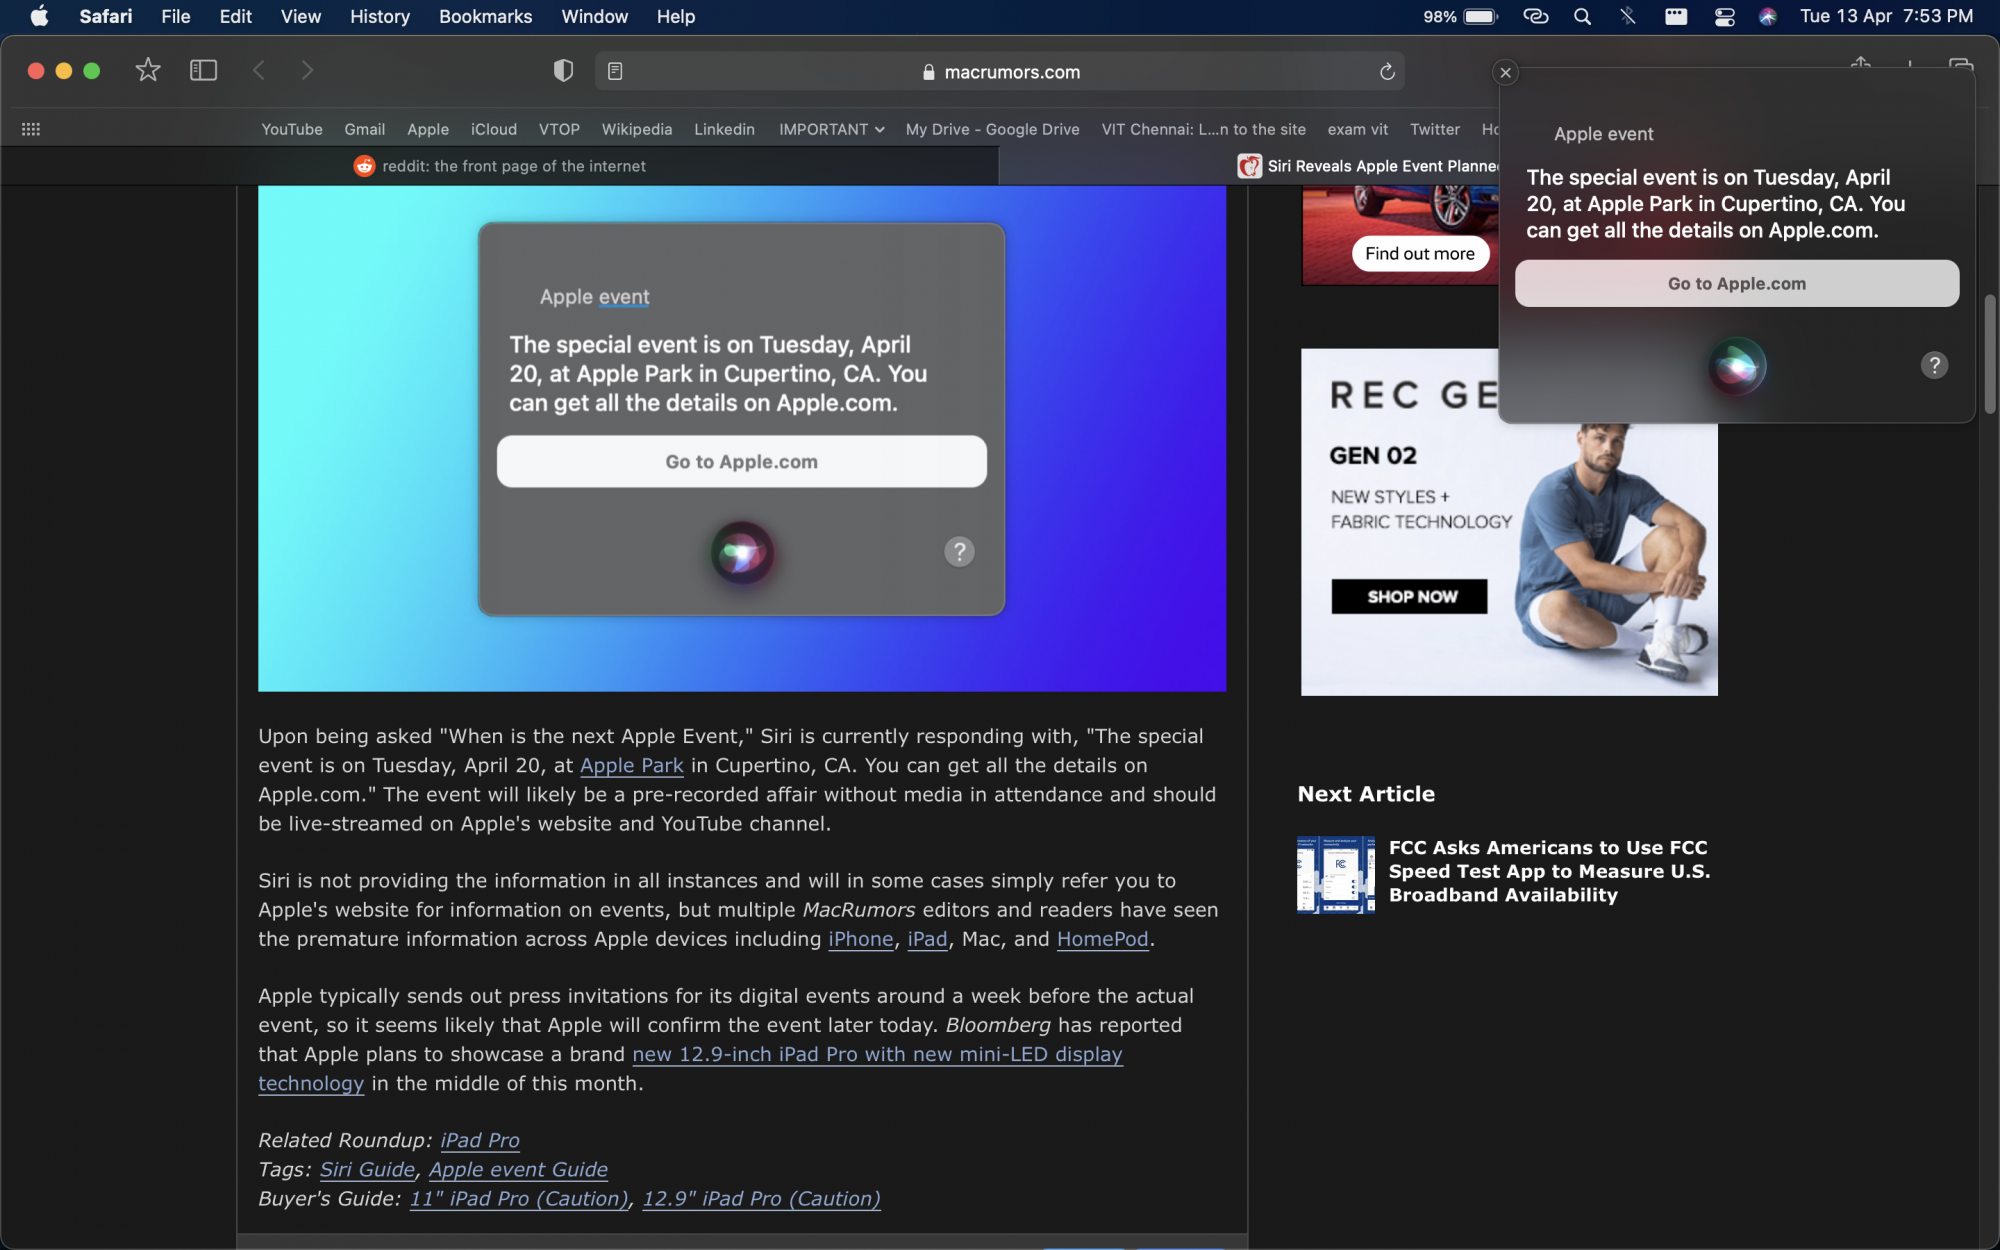This screenshot has height=1250, width=2000.
Task: Open the History menu
Action: pyautogui.click(x=380, y=16)
